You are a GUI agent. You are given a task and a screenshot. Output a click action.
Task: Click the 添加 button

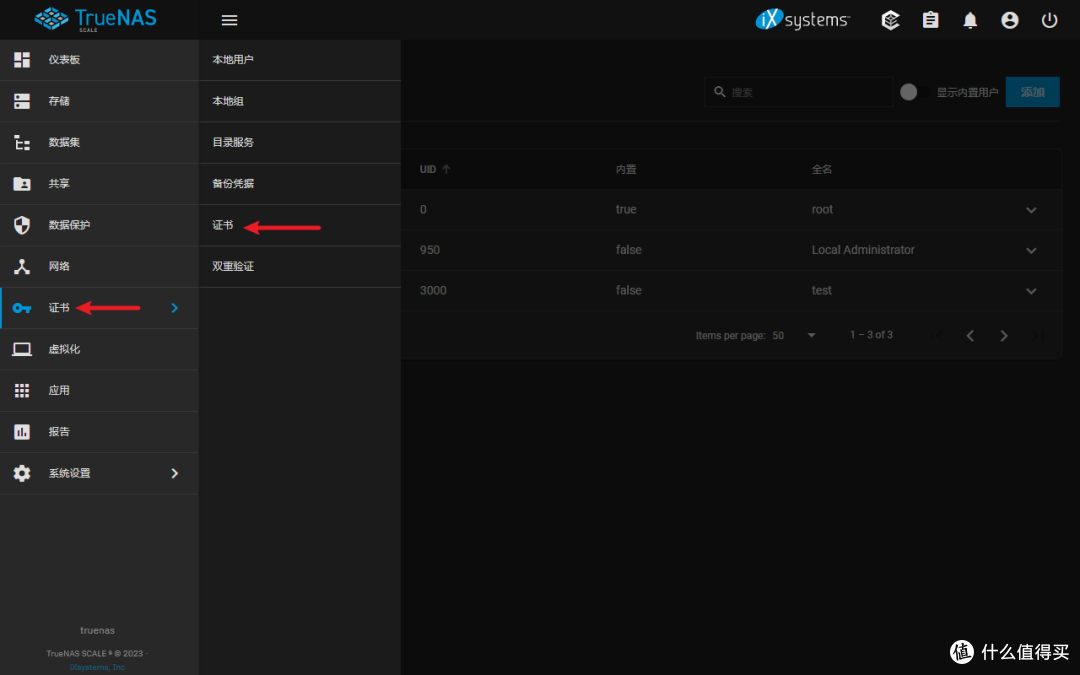(1032, 92)
